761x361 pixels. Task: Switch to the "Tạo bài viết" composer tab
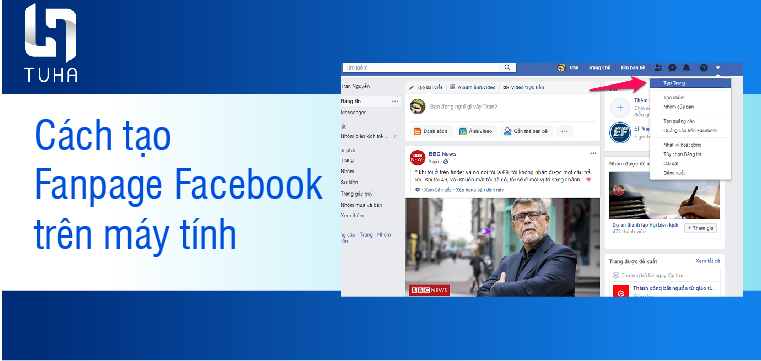(x=426, y=87)
